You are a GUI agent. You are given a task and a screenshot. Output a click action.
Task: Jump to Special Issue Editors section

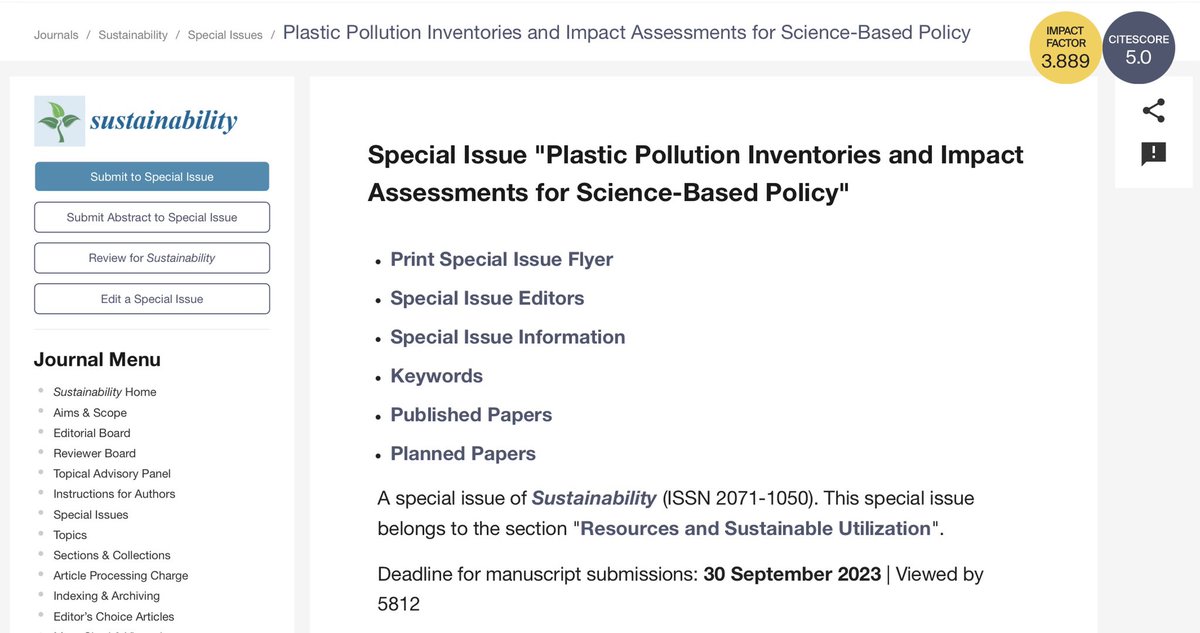click(x=487, y=298)
